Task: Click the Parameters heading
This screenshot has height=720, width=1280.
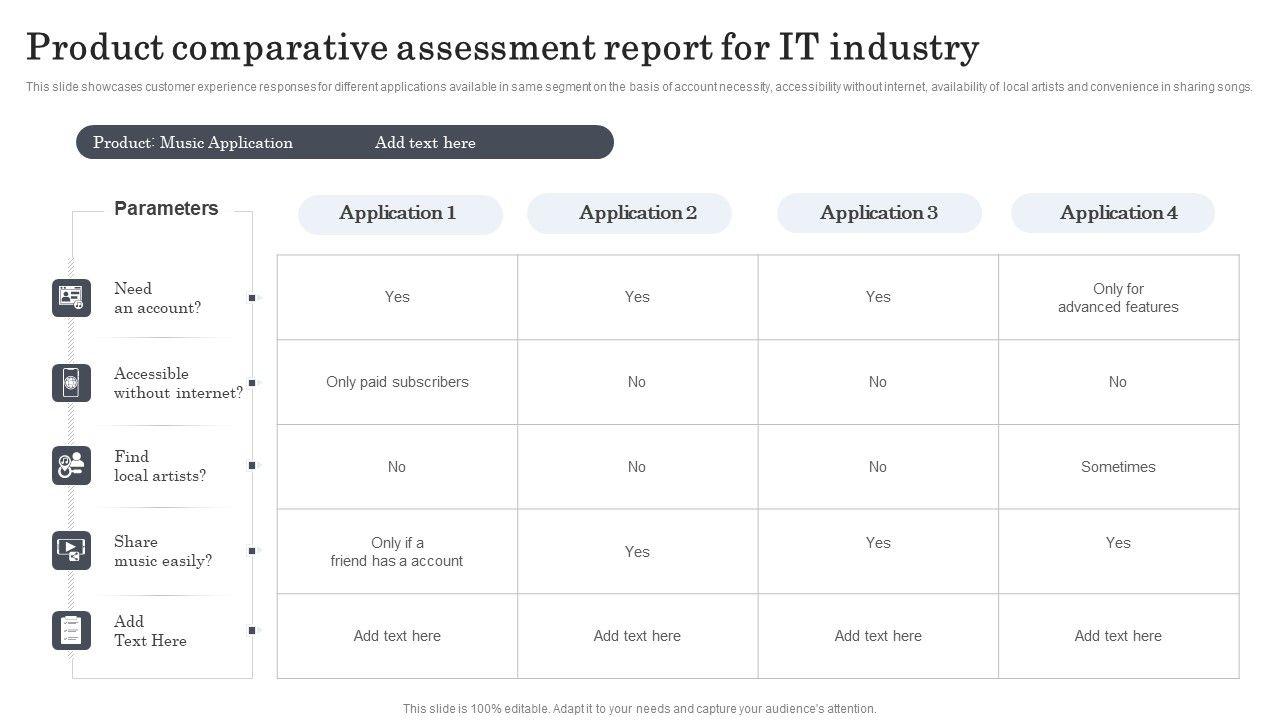Action: coord(166,209)
